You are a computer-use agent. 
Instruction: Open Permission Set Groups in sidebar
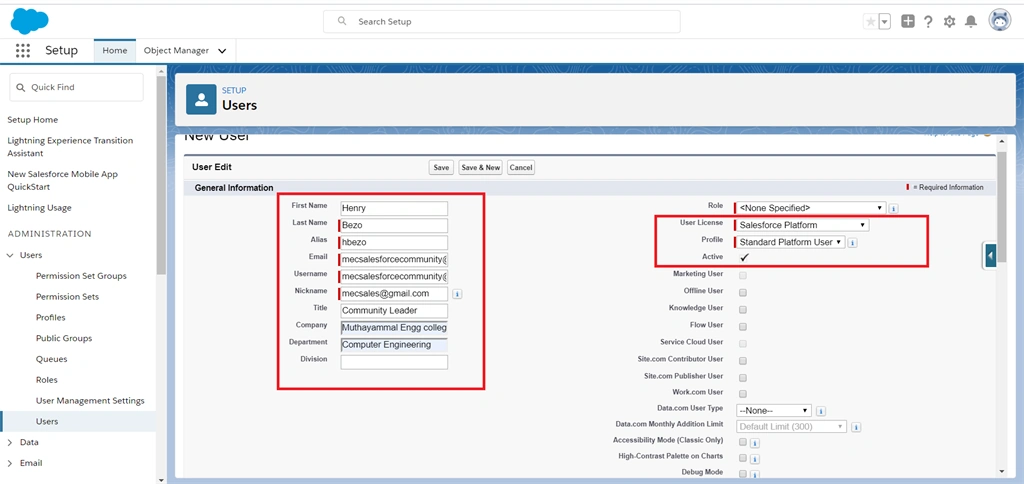coord(81,276)
